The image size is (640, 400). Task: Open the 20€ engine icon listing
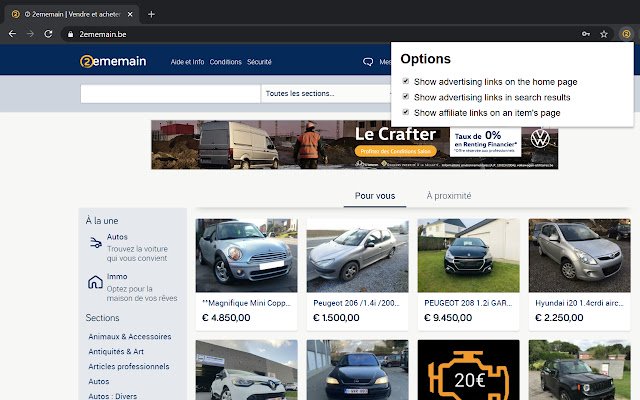(x=469, y=370)
